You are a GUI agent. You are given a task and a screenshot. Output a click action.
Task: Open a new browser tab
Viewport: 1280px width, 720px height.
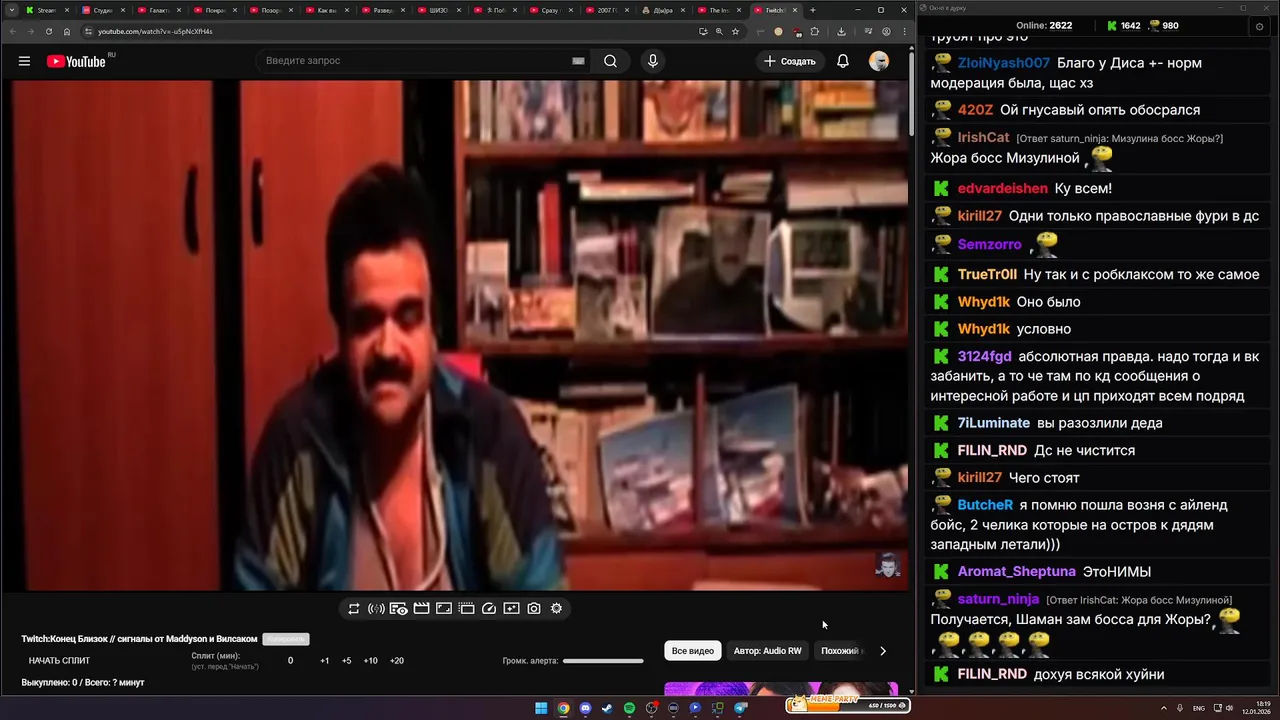pyautogui.click(x=812, y=10)
